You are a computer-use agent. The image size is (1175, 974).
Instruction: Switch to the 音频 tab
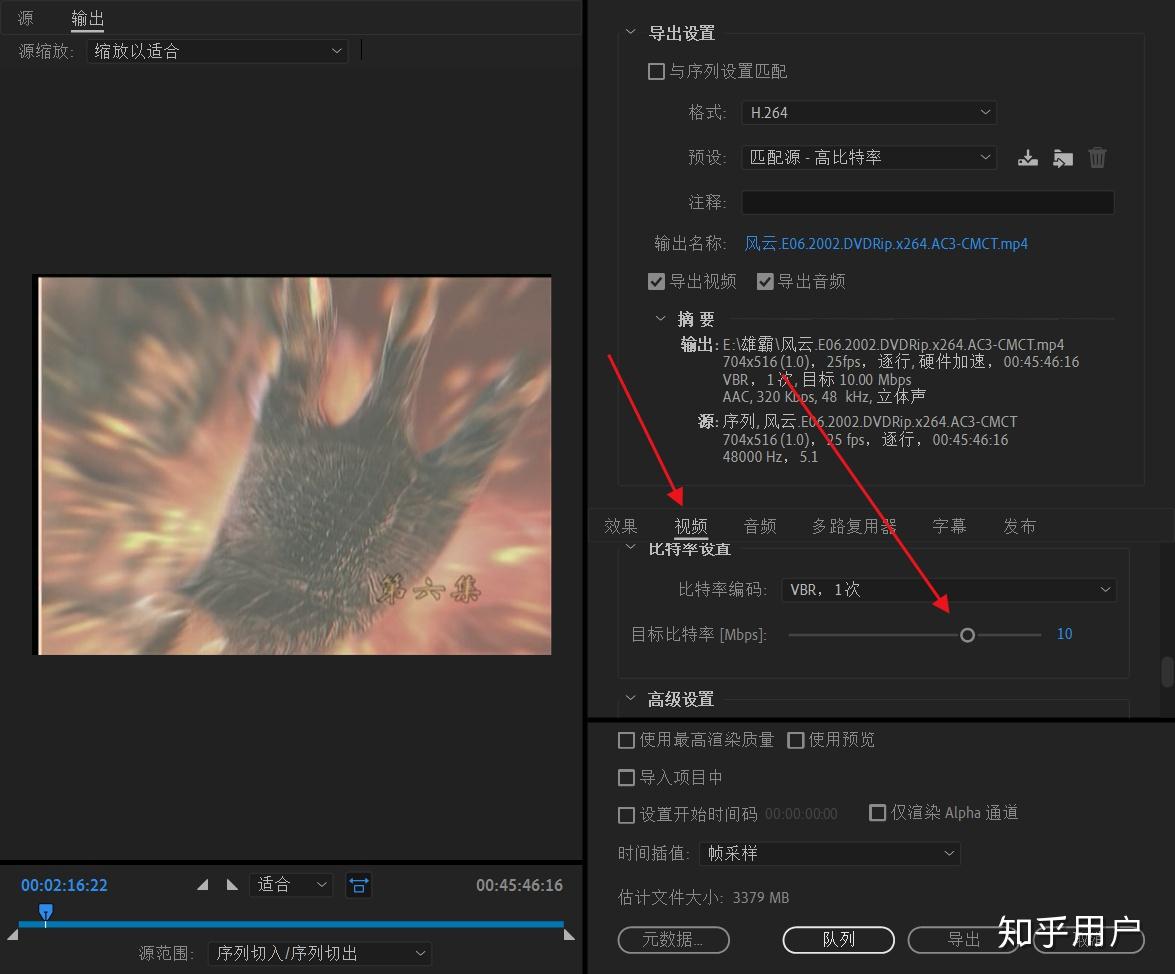pos(760,526)
